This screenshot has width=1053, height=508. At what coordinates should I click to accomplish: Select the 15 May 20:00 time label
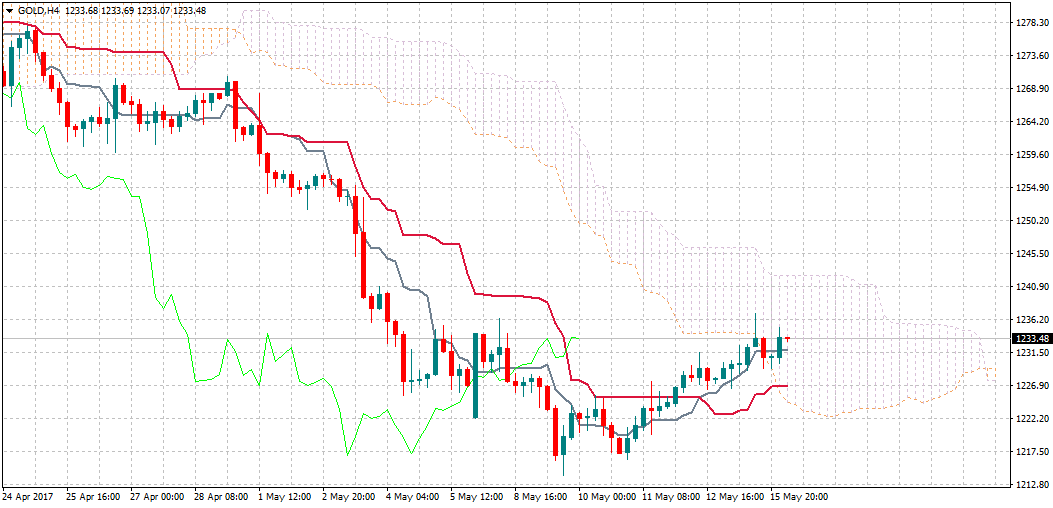point(799,496)
